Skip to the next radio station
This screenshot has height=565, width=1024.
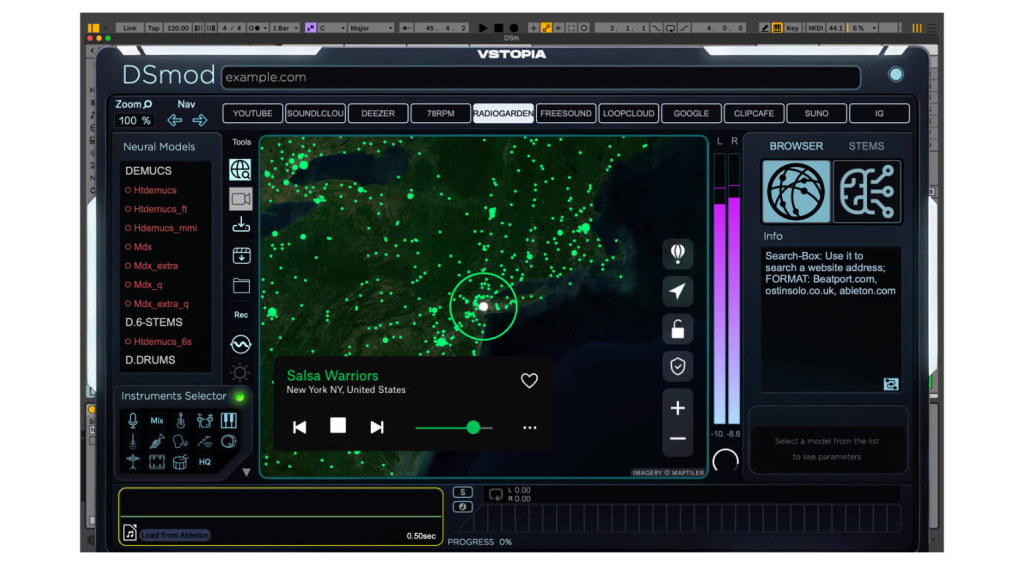click(377, 427)
